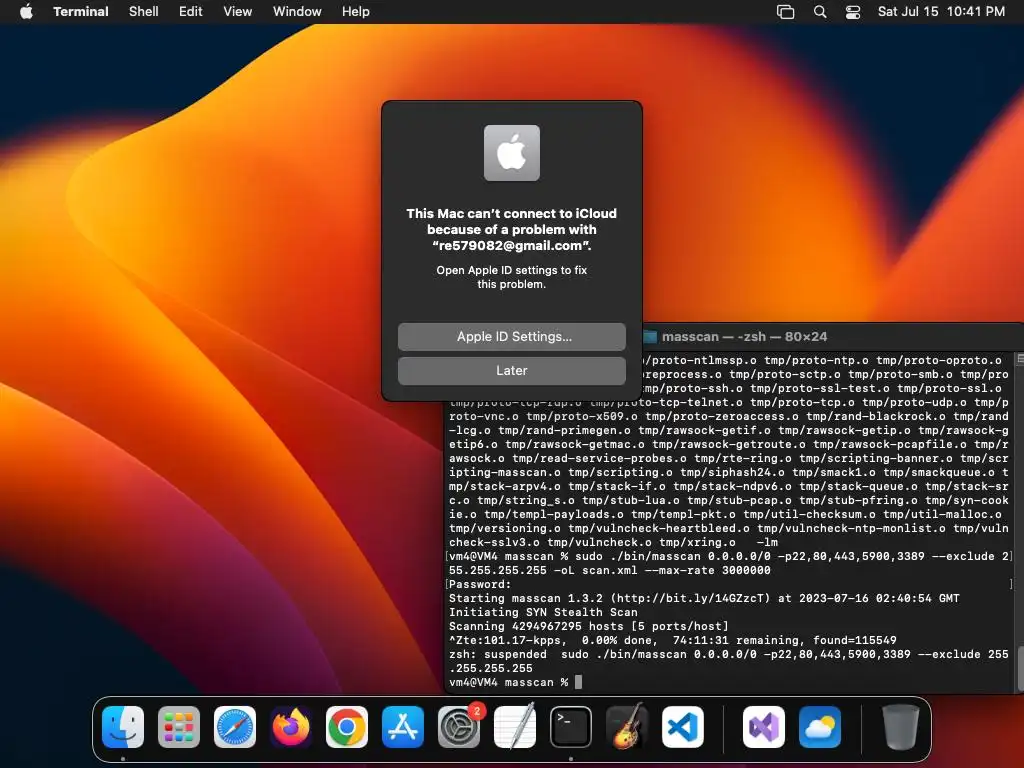The width and height of the screenshot is (1024, 768).
Task: Open the View menu
Action: [x=237, y=12]
